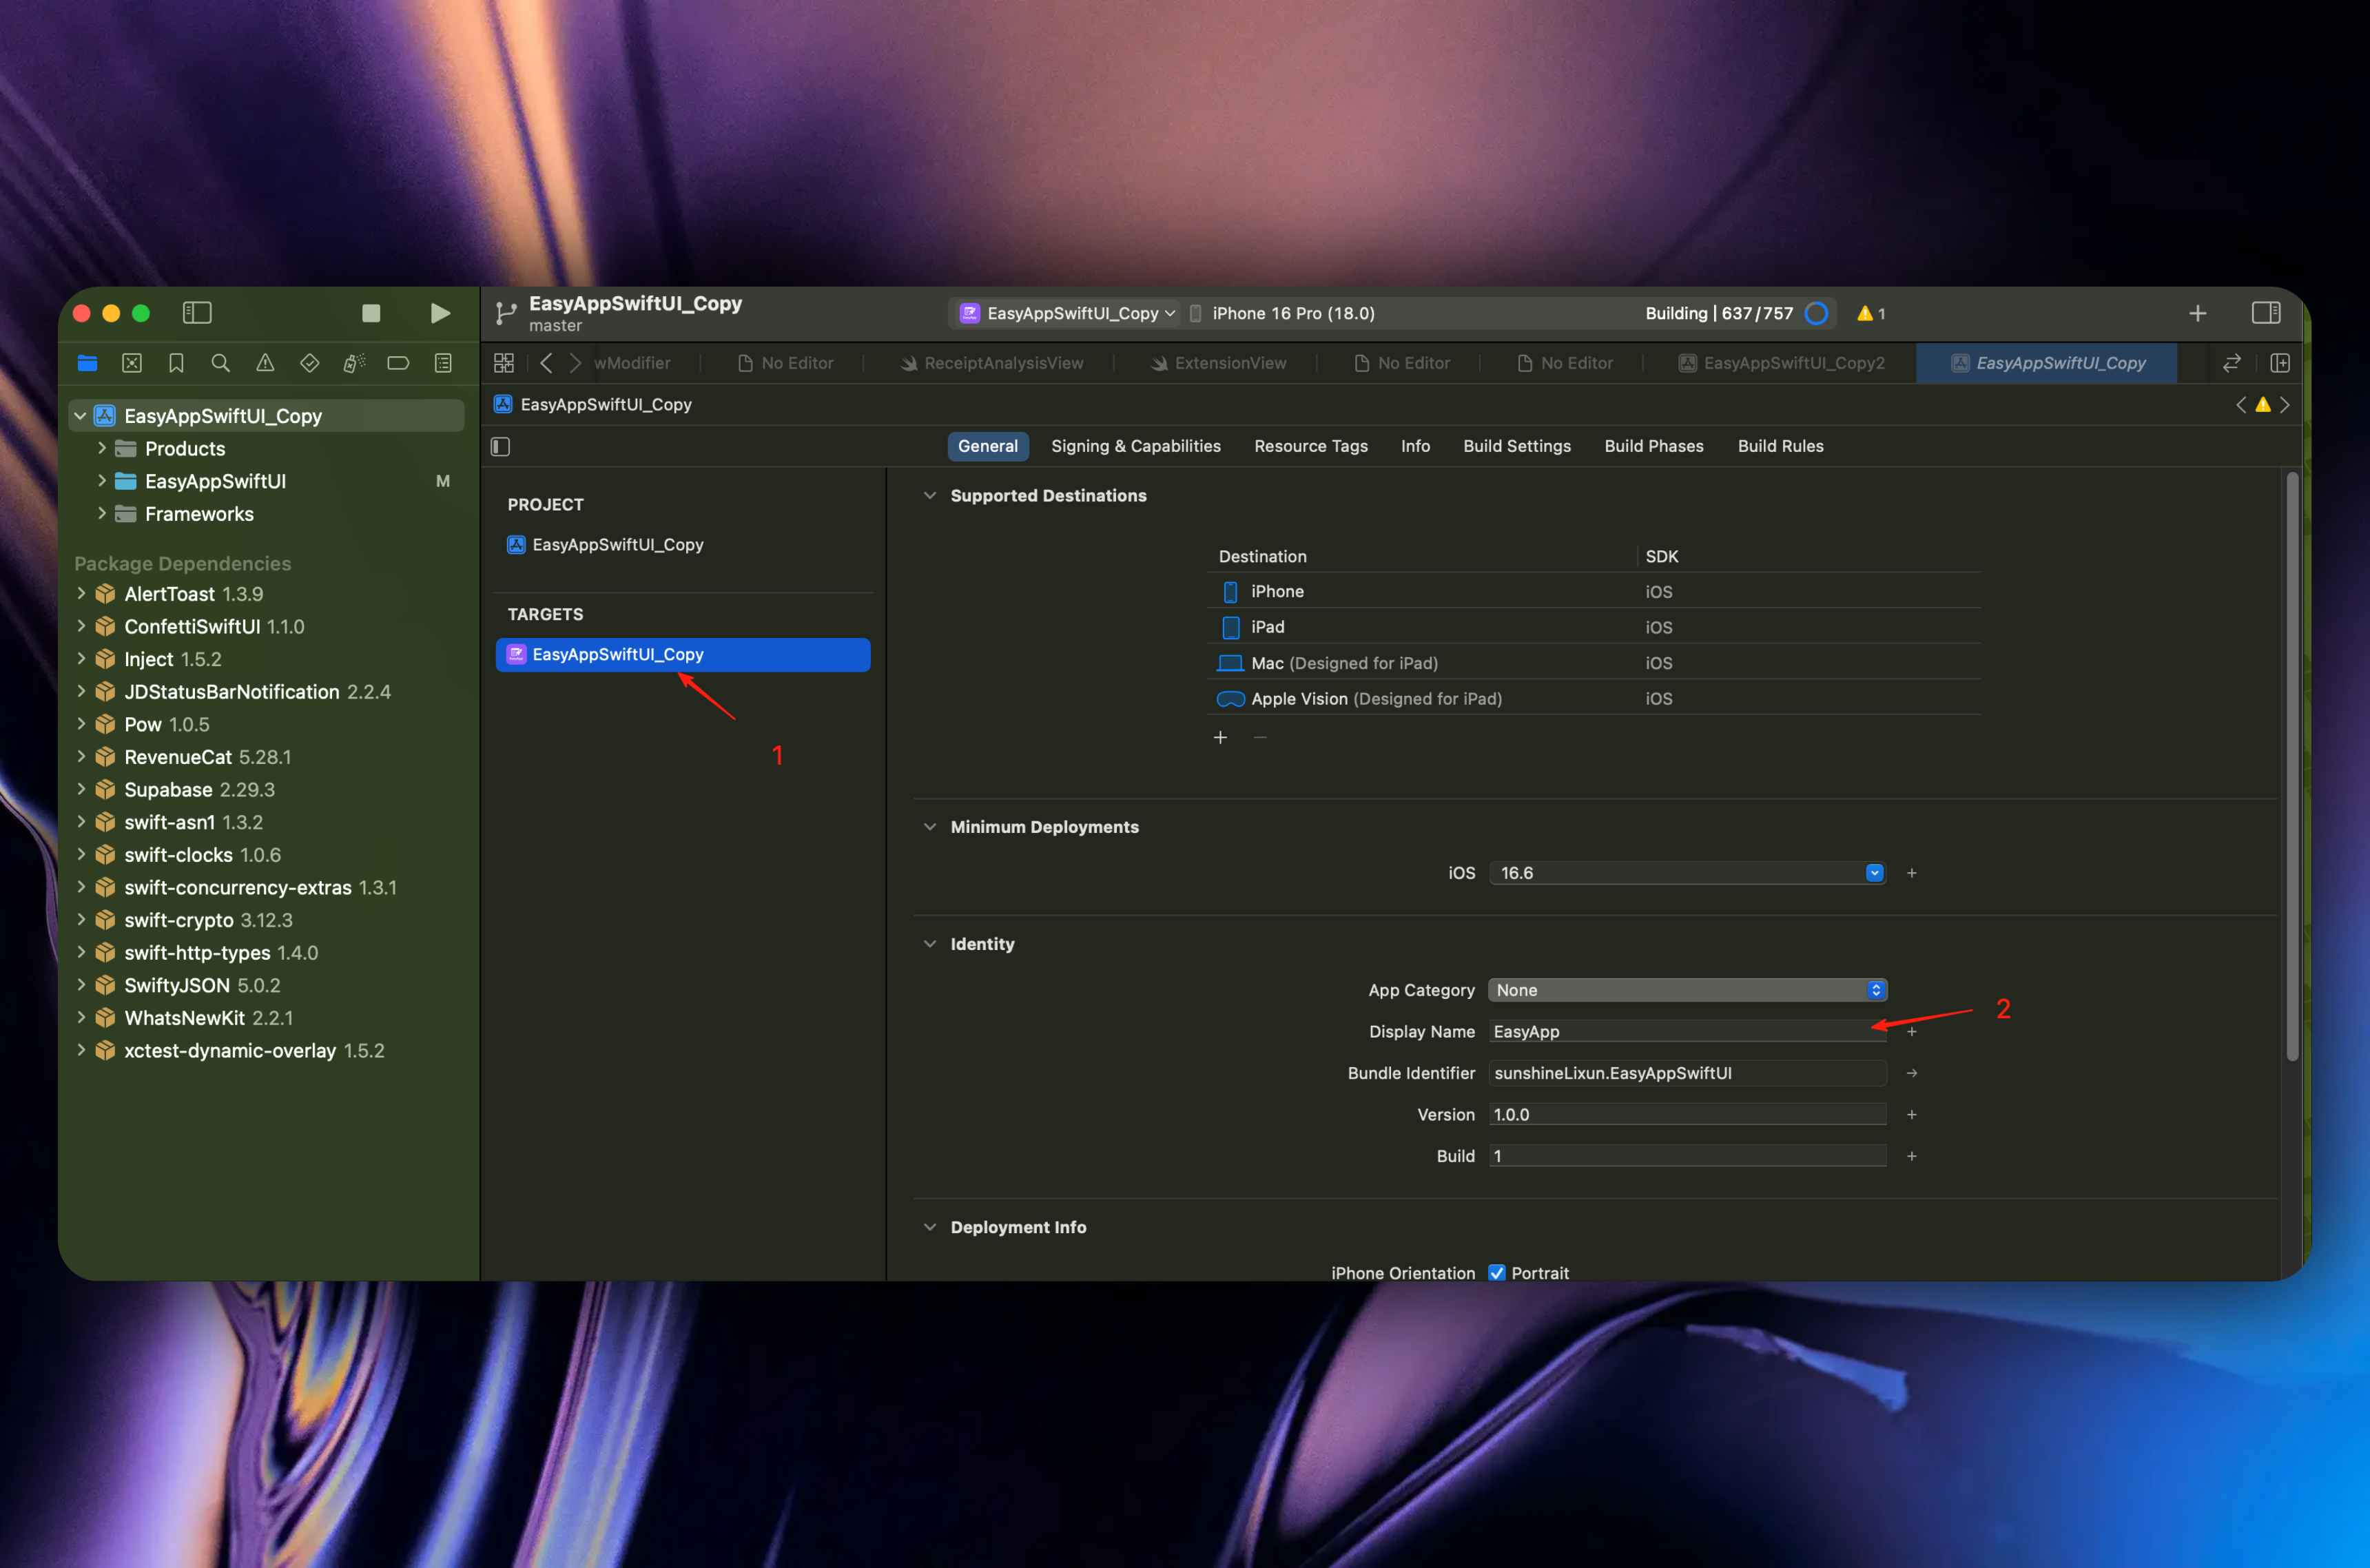Switch to Build Settings tab
Viewport: 2370px width, 1568px height.
pyautogui.click(x=1516, y=446)
